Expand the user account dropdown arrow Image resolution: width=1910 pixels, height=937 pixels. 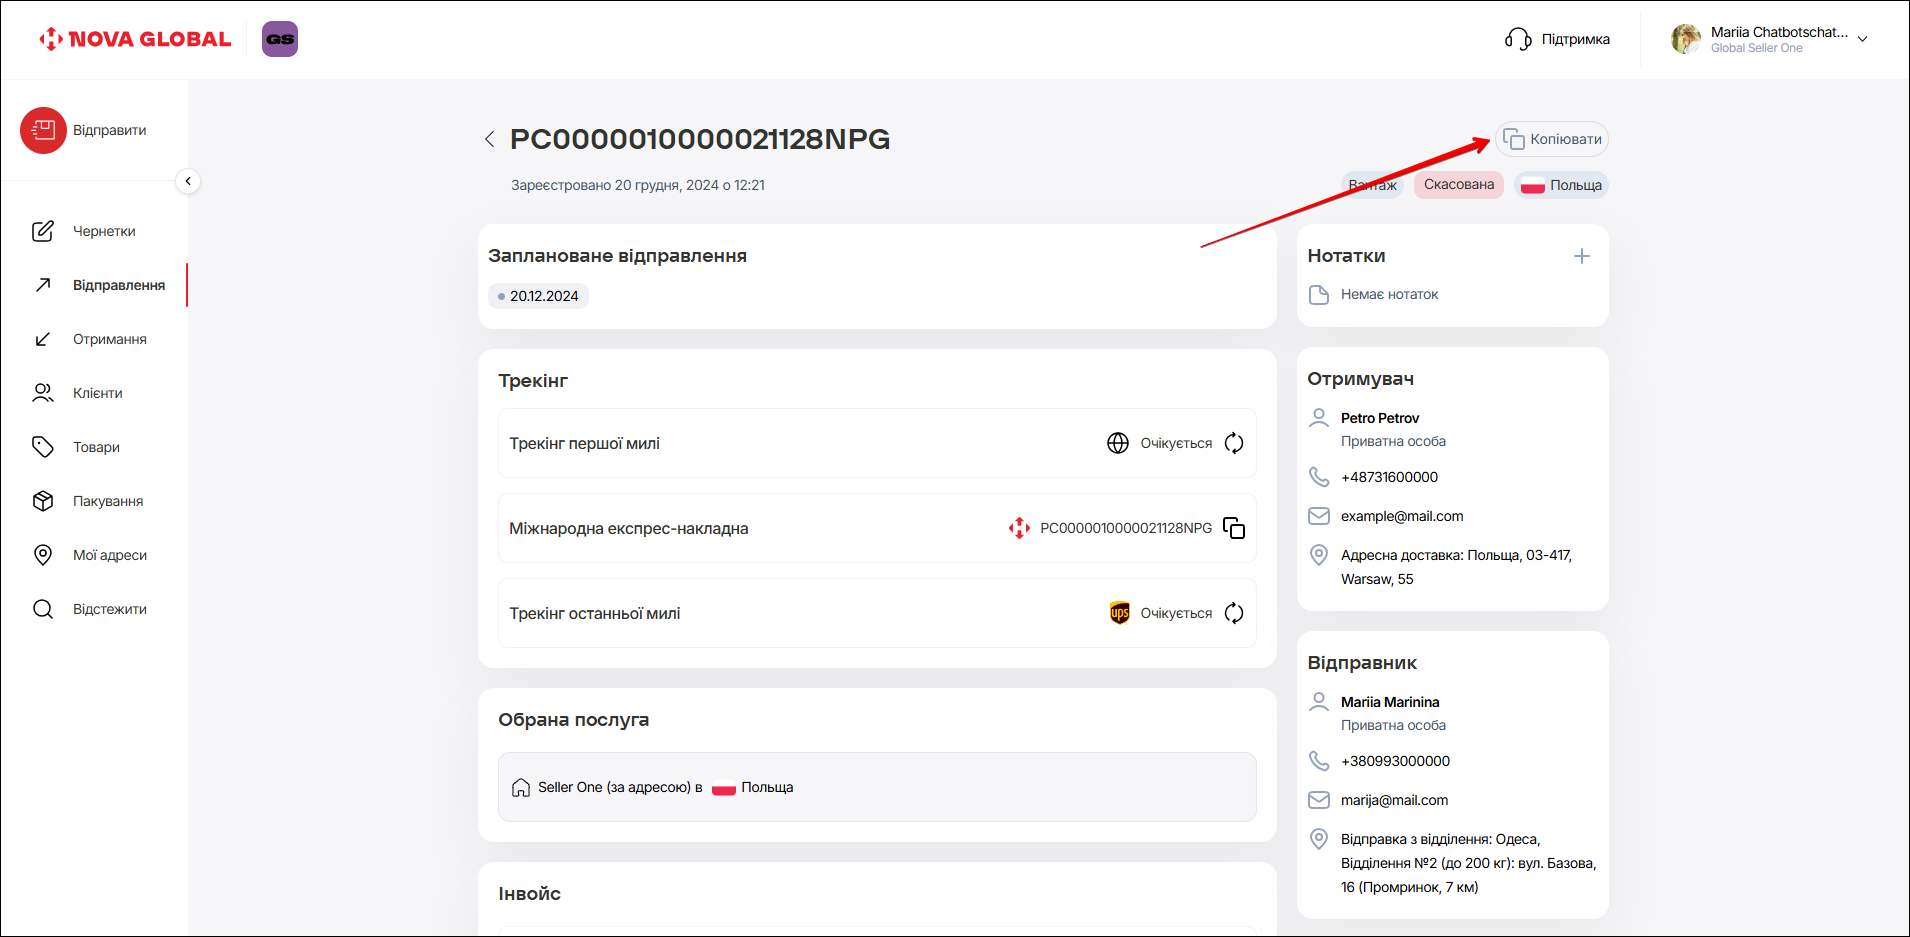(1862, 39)
